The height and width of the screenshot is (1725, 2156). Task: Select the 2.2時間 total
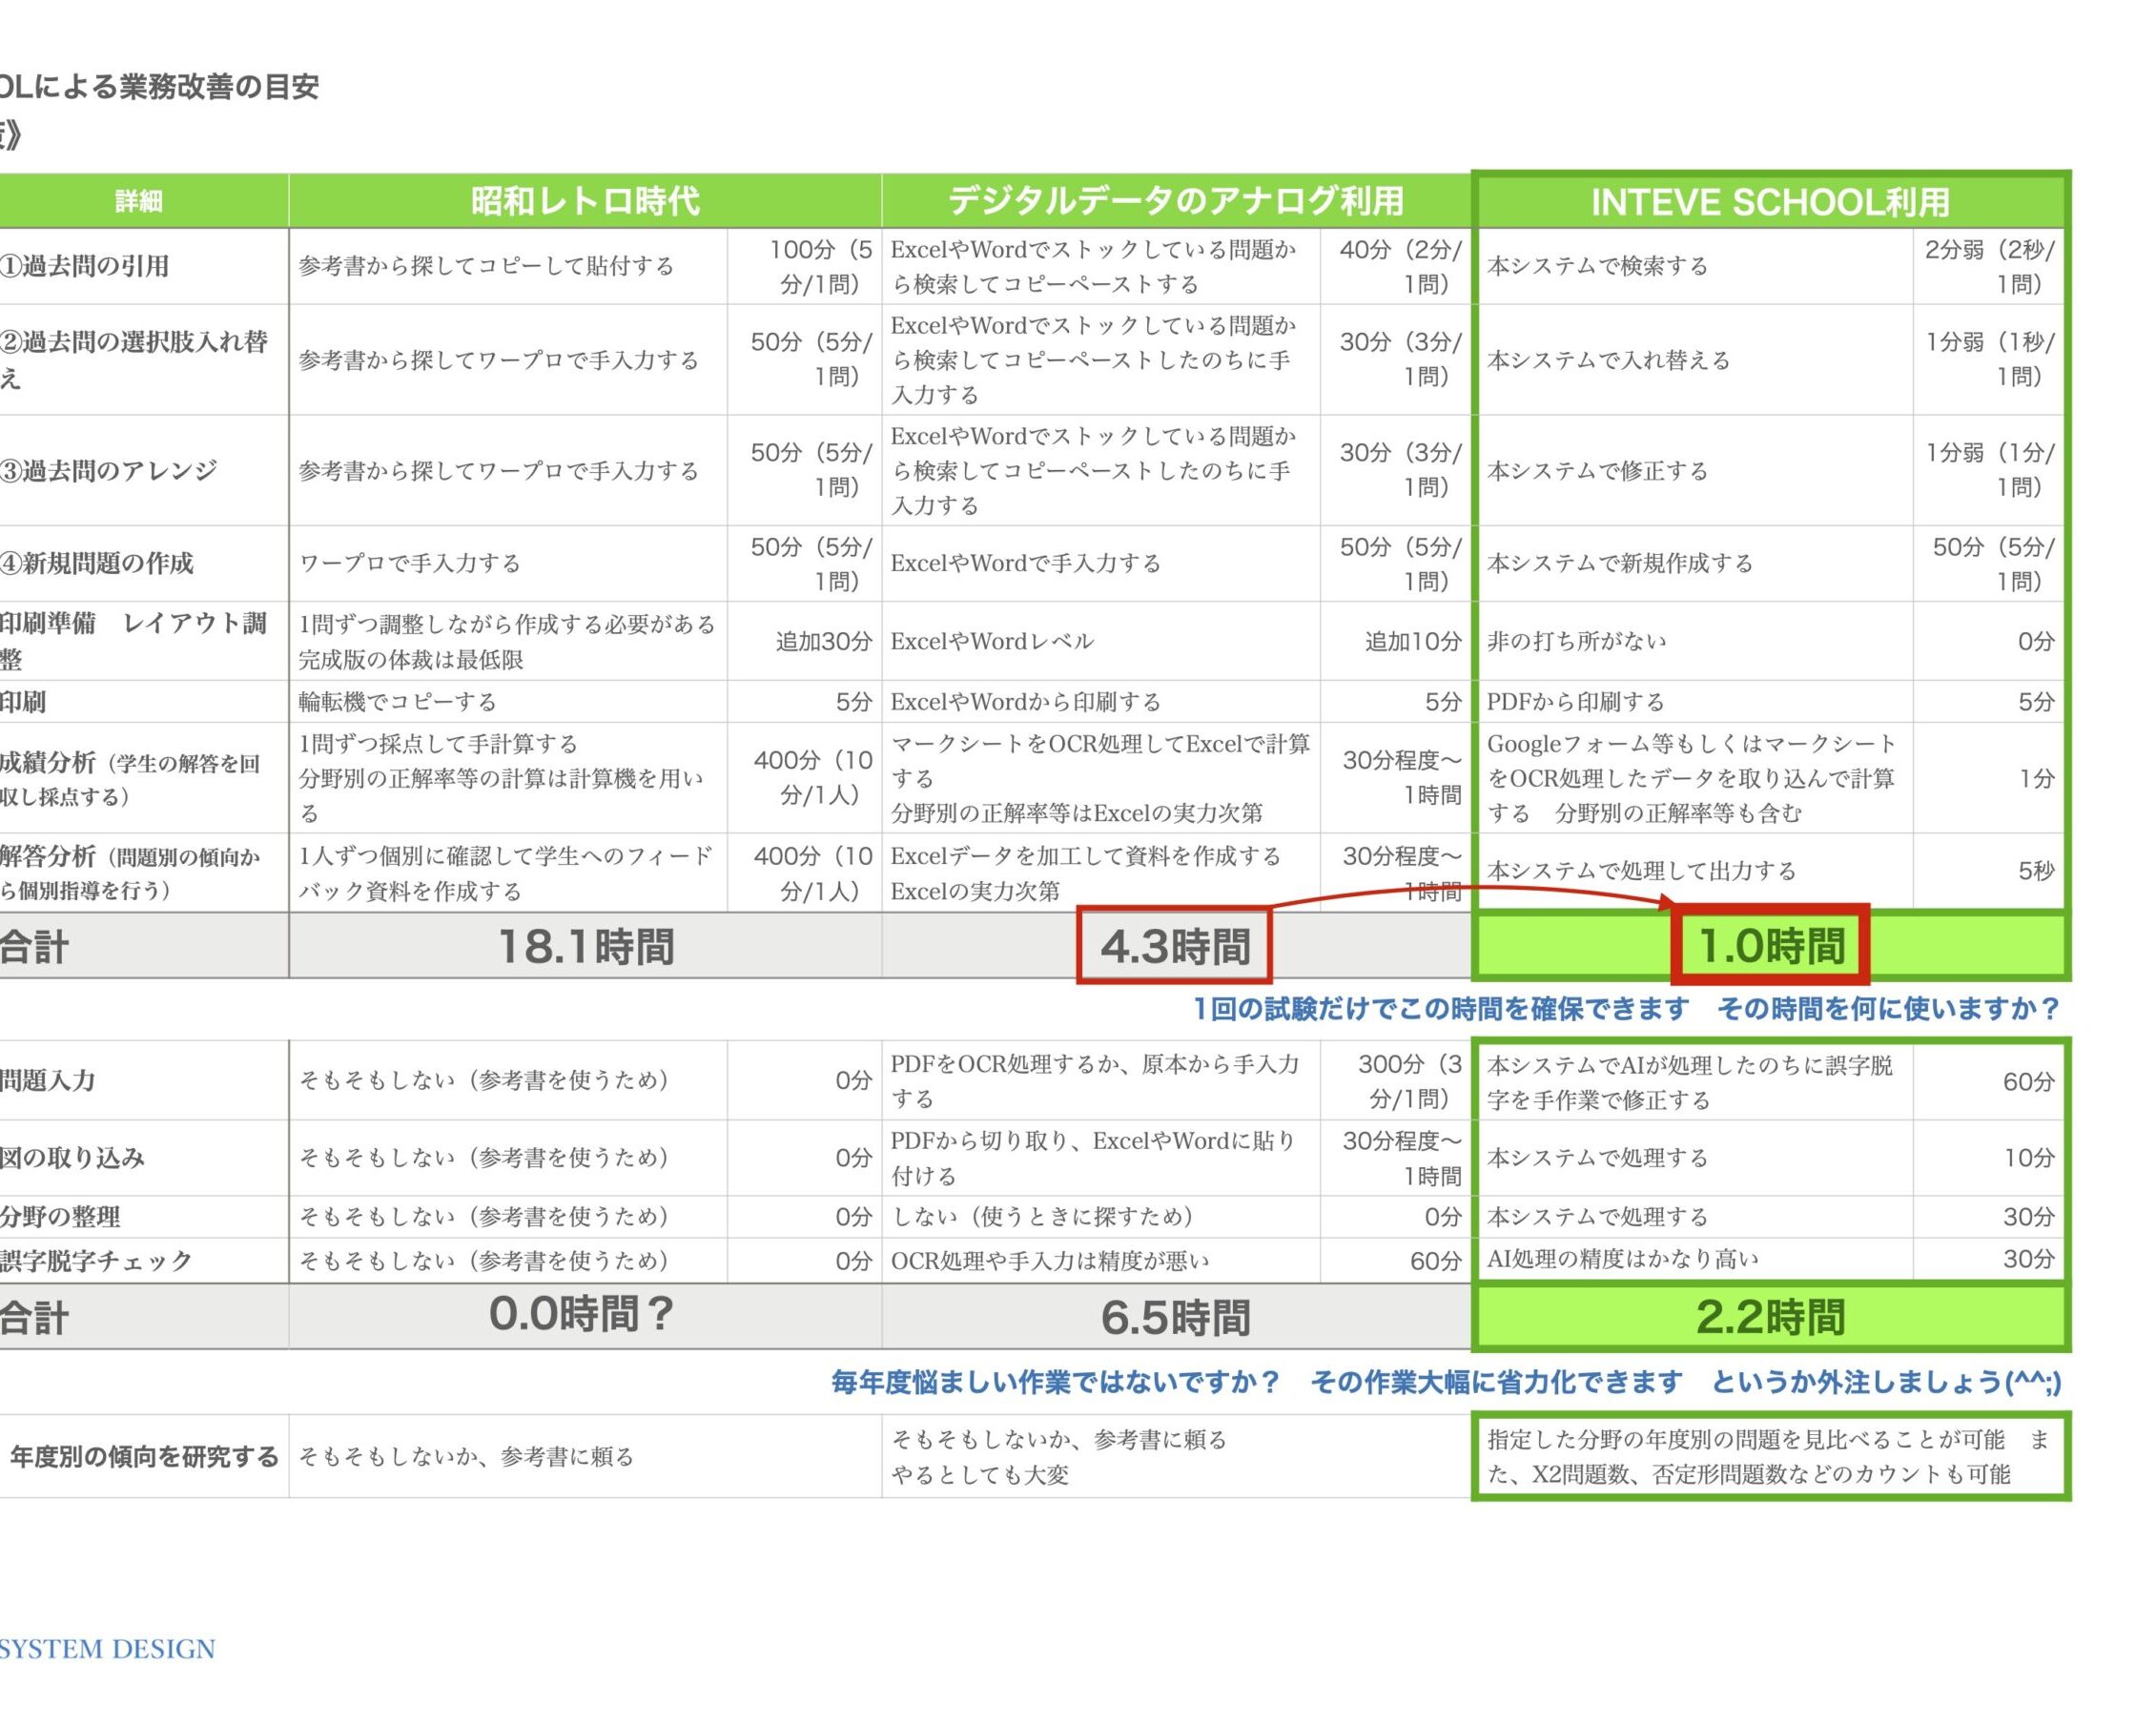point(1770,1317)
